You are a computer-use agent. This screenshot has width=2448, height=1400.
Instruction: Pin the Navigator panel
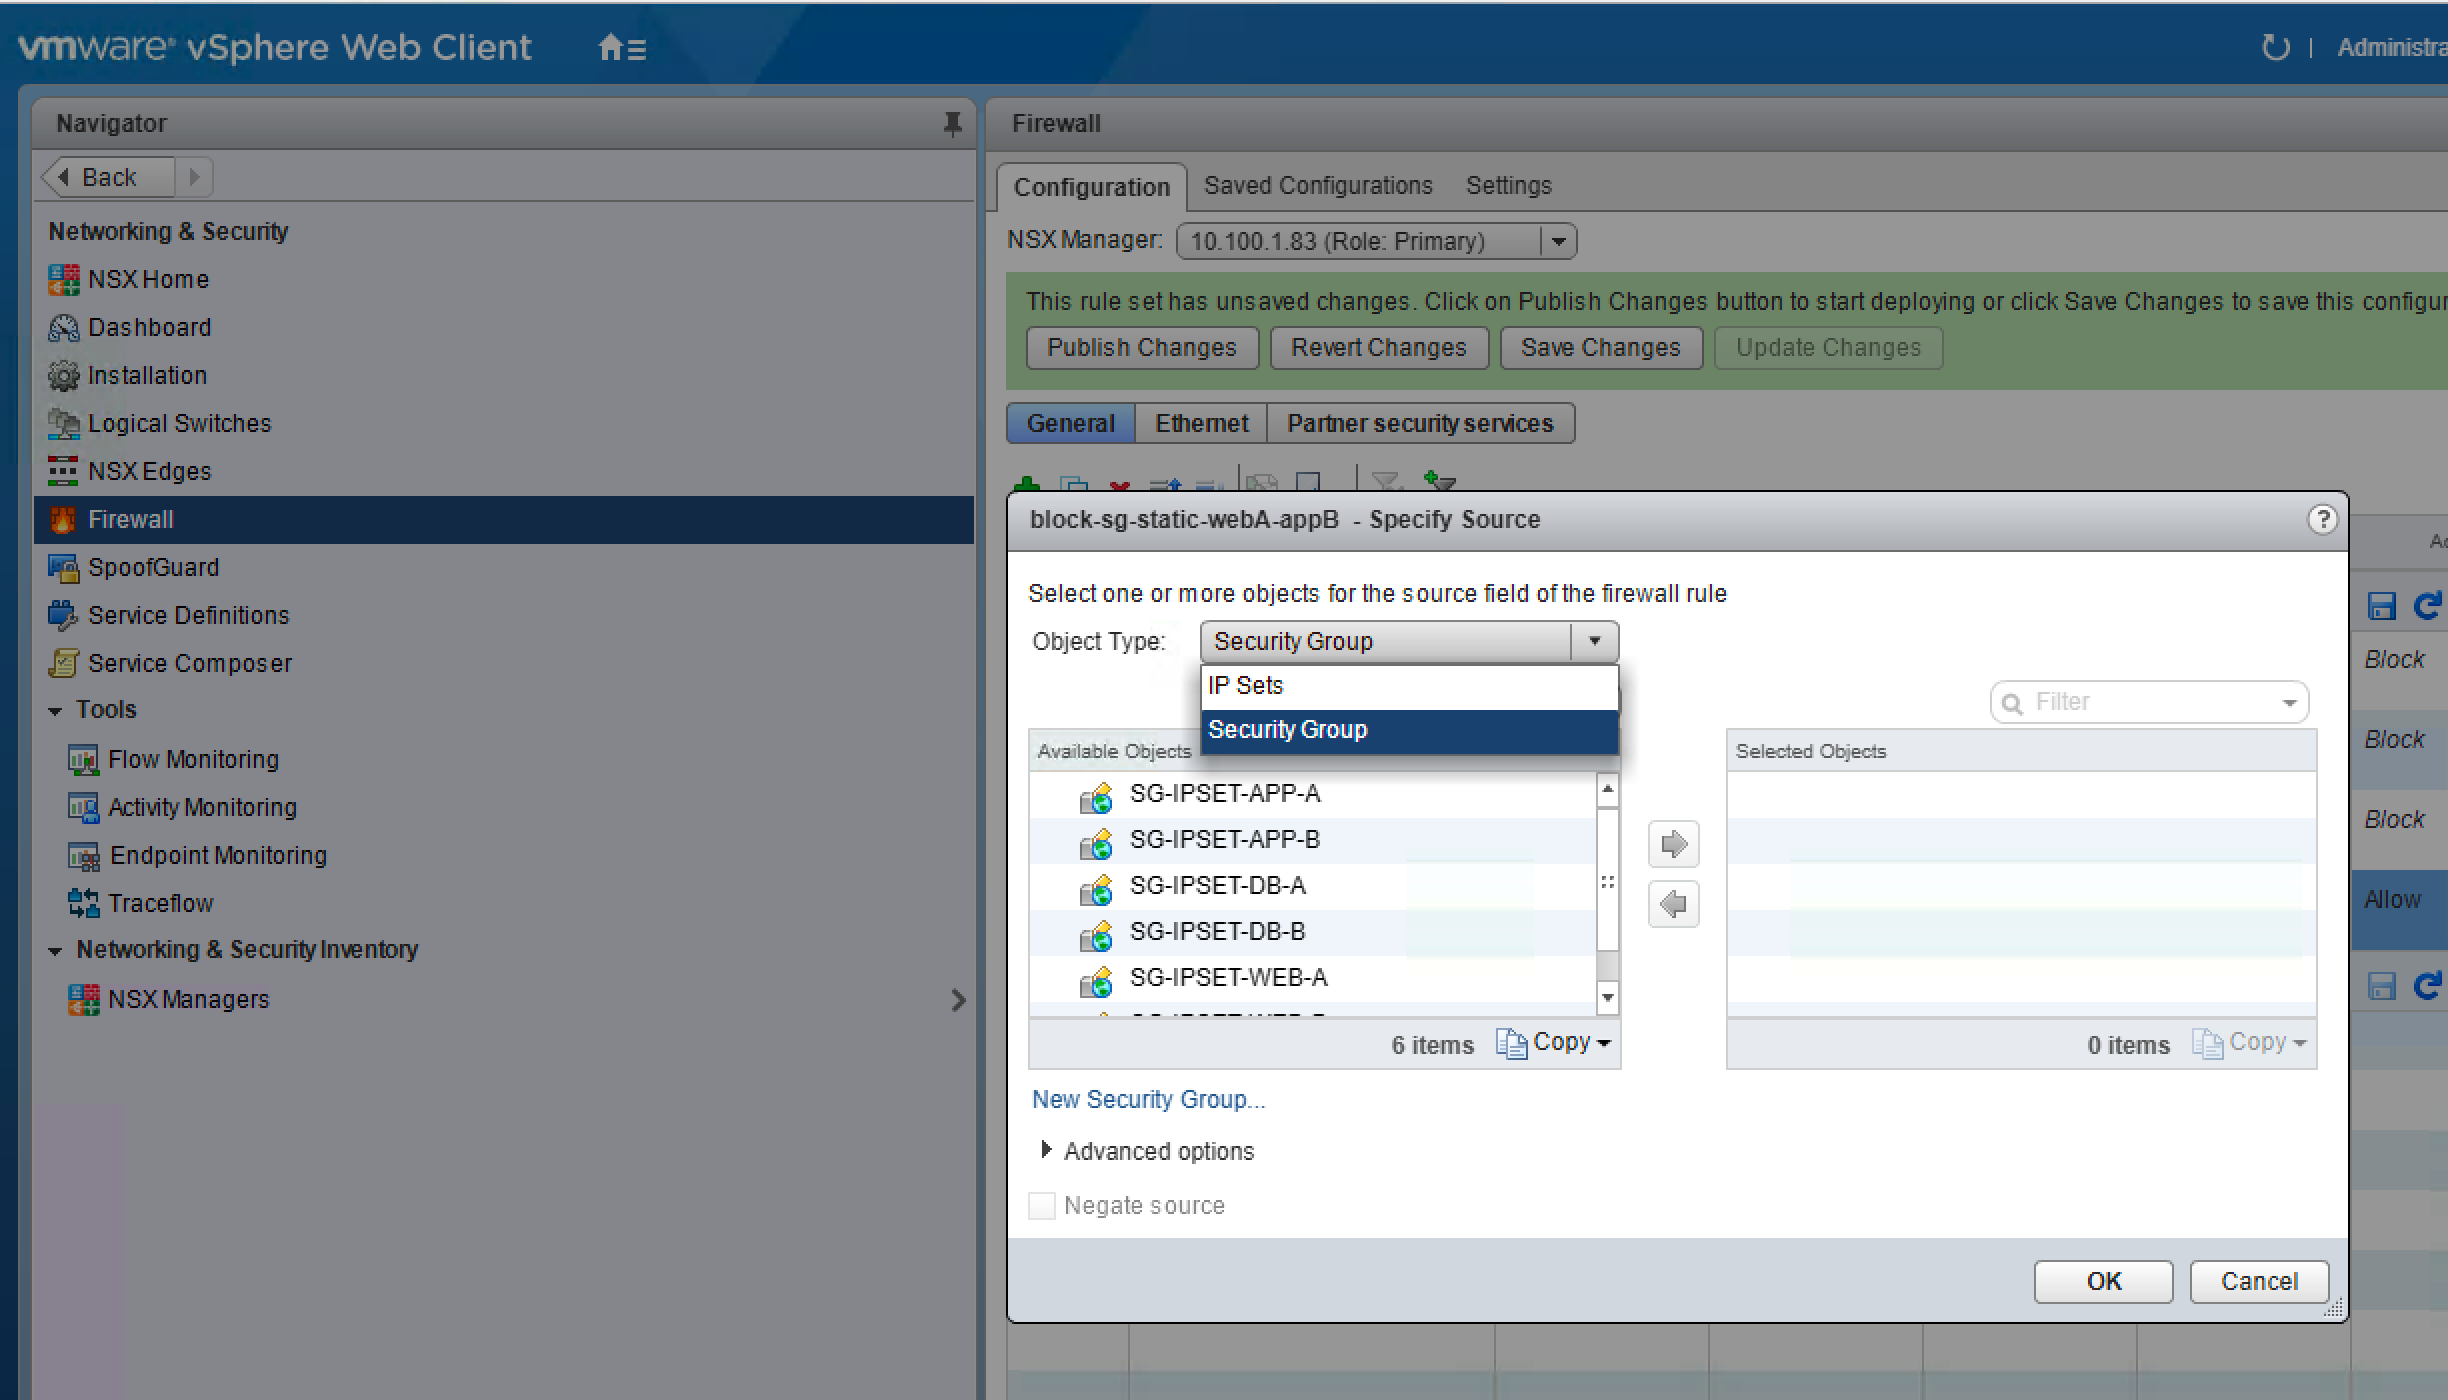[x=952, y=124]
